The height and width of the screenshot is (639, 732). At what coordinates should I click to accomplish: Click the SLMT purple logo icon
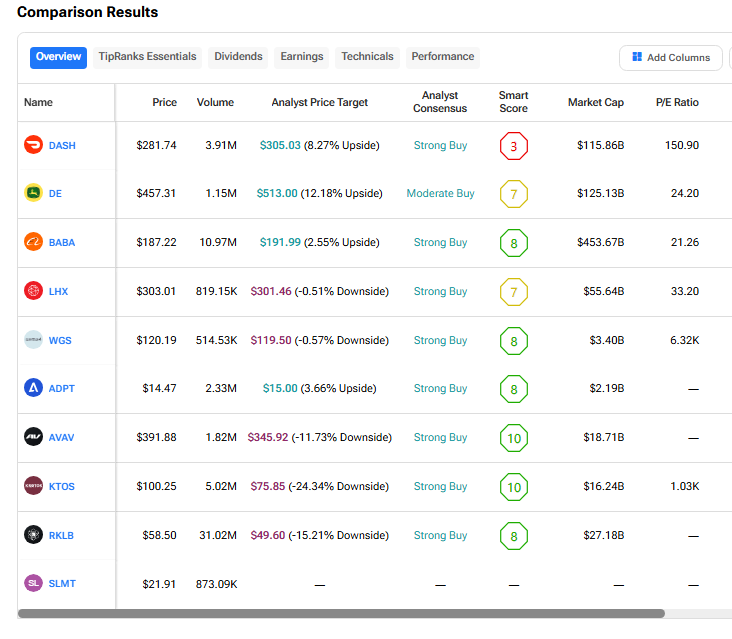coord(34,583)
